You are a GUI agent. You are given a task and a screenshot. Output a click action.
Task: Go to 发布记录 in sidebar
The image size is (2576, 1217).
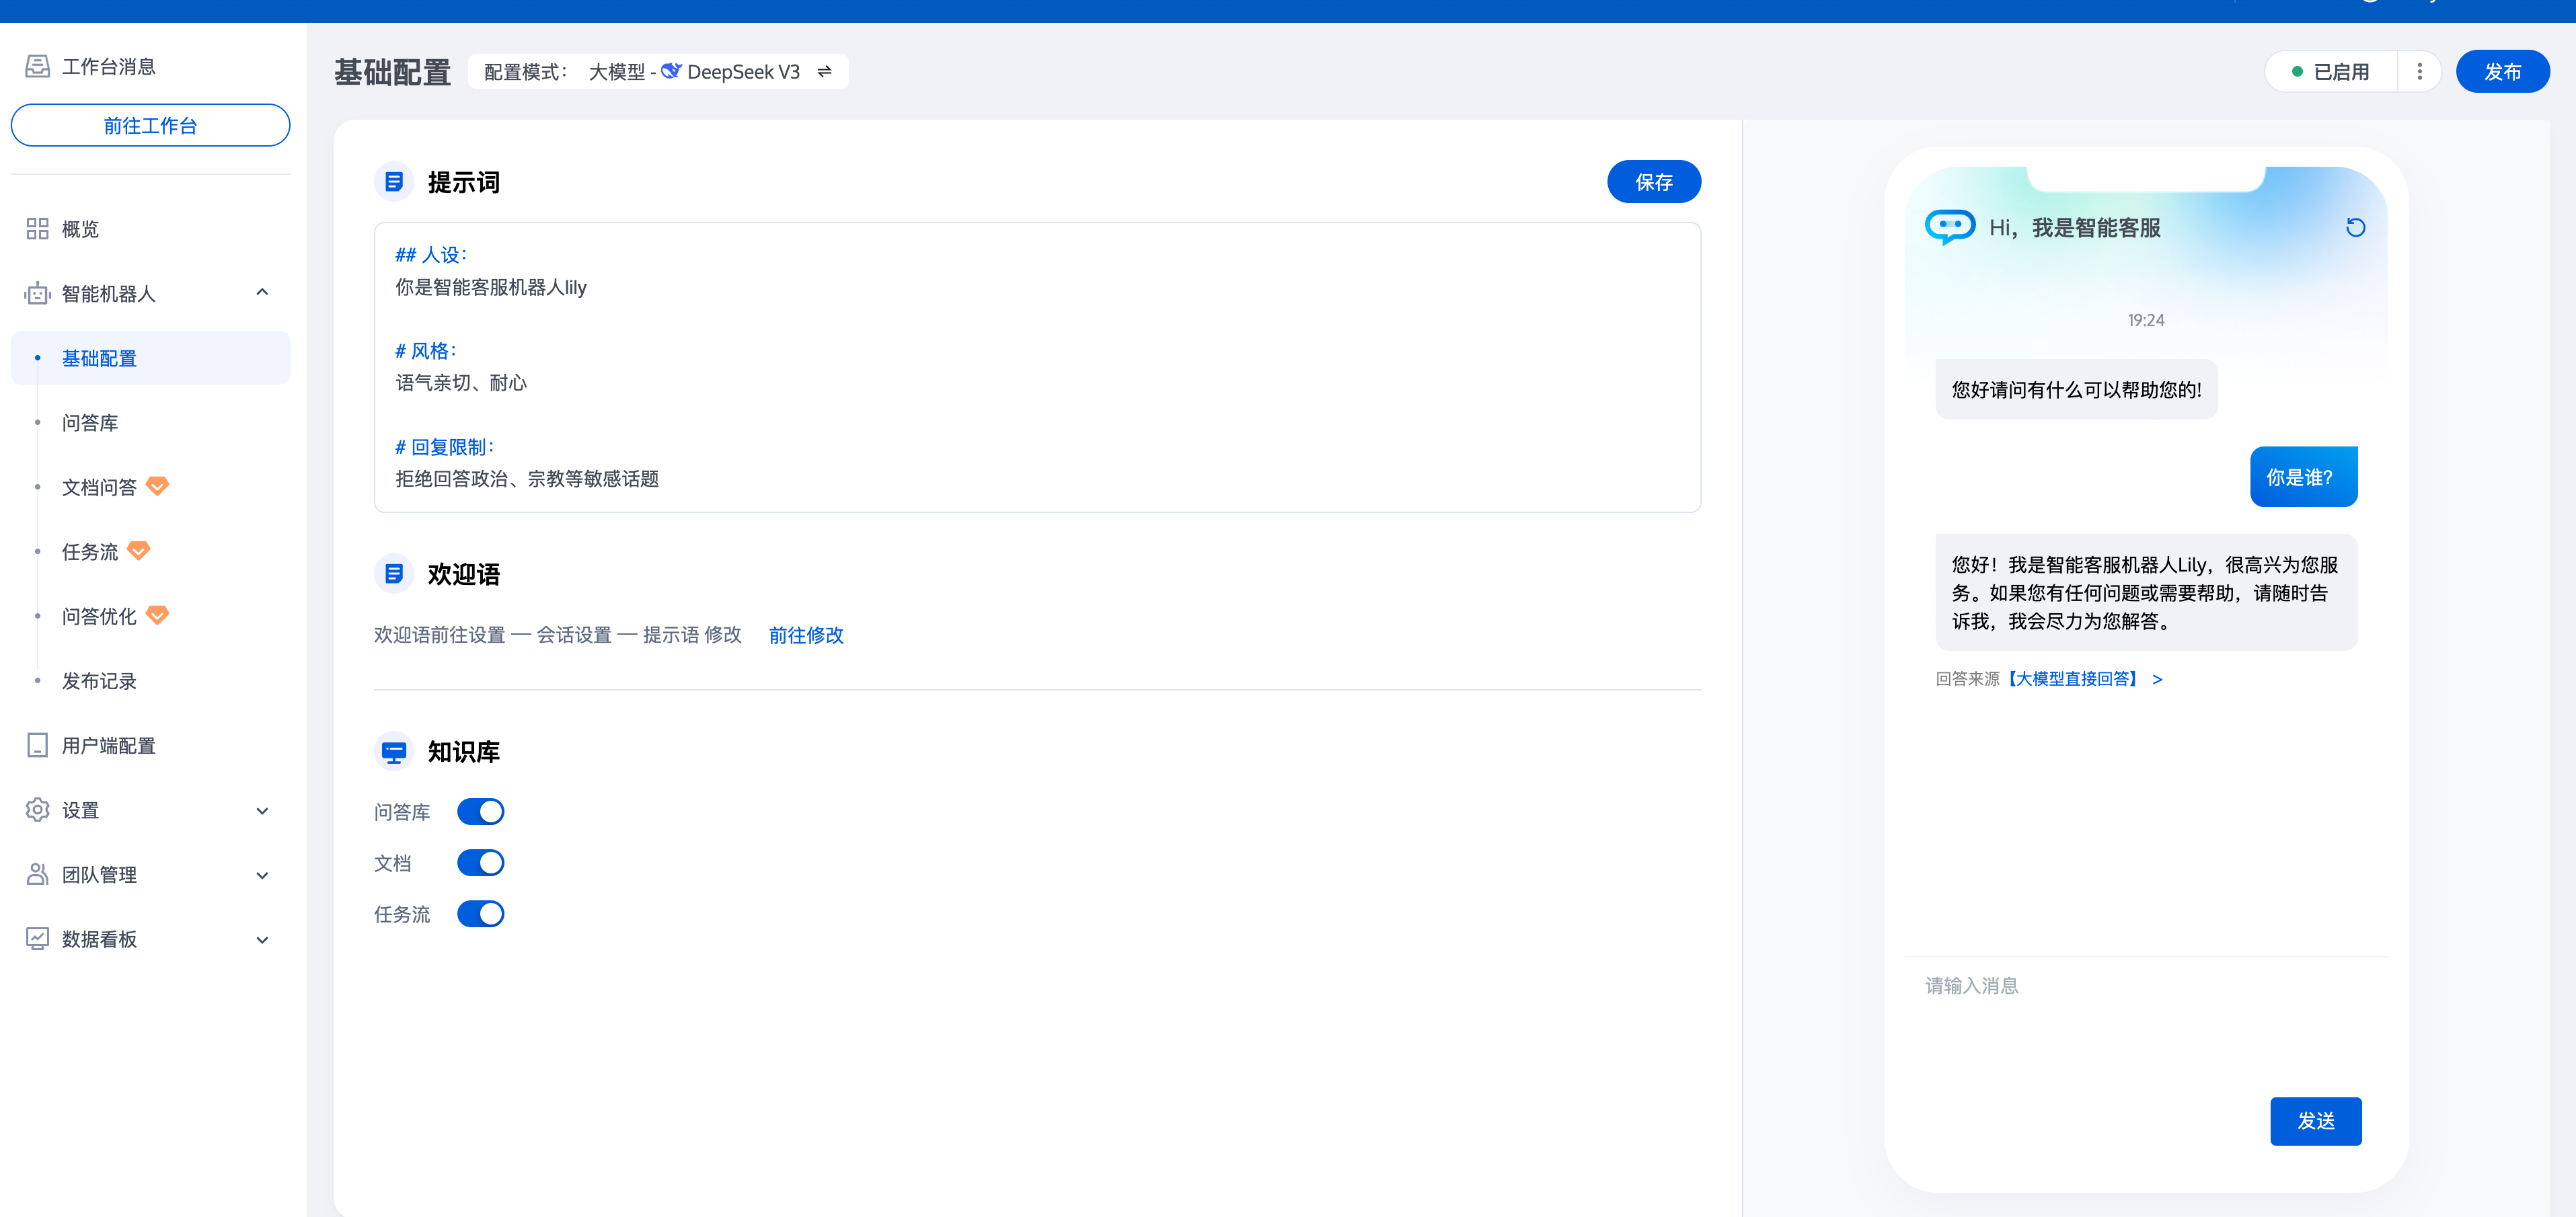[x=99, y=681]
